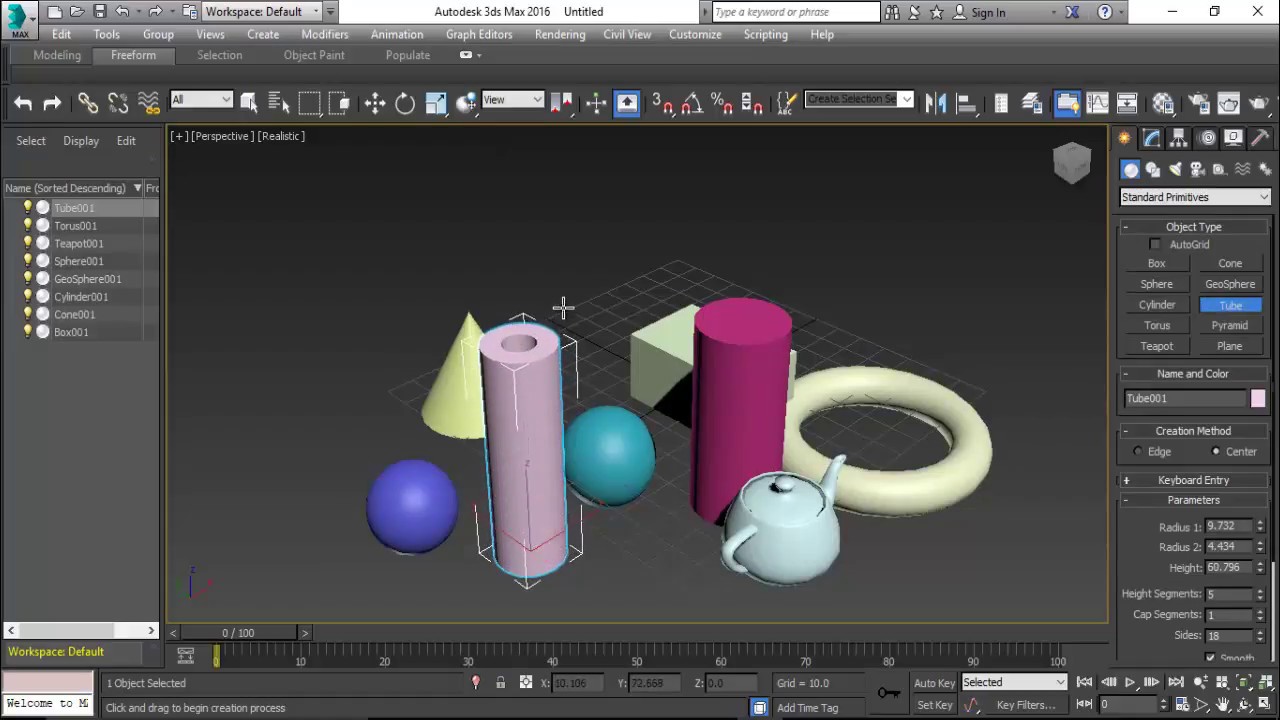Toggle Window/Crossing selection mode
This screenshot has width=1280, height=720.
[x=339, y=102]
